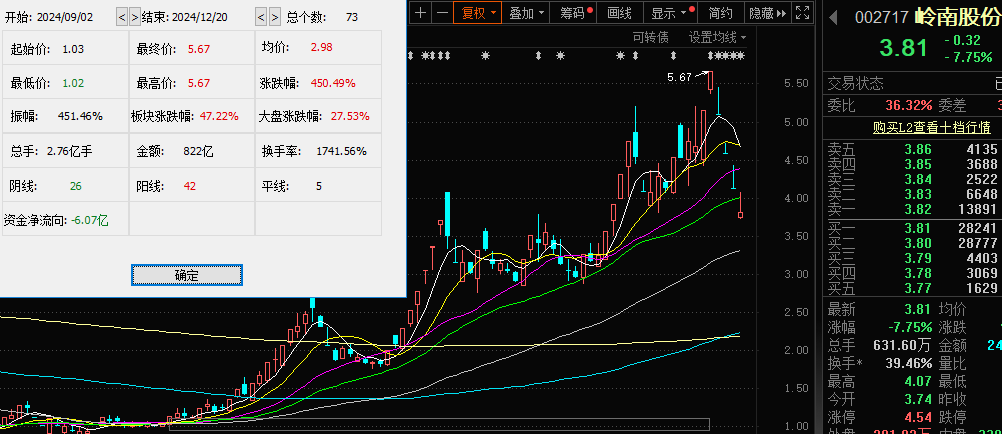Click the zoom out minus icon

[x=440, y=13]
